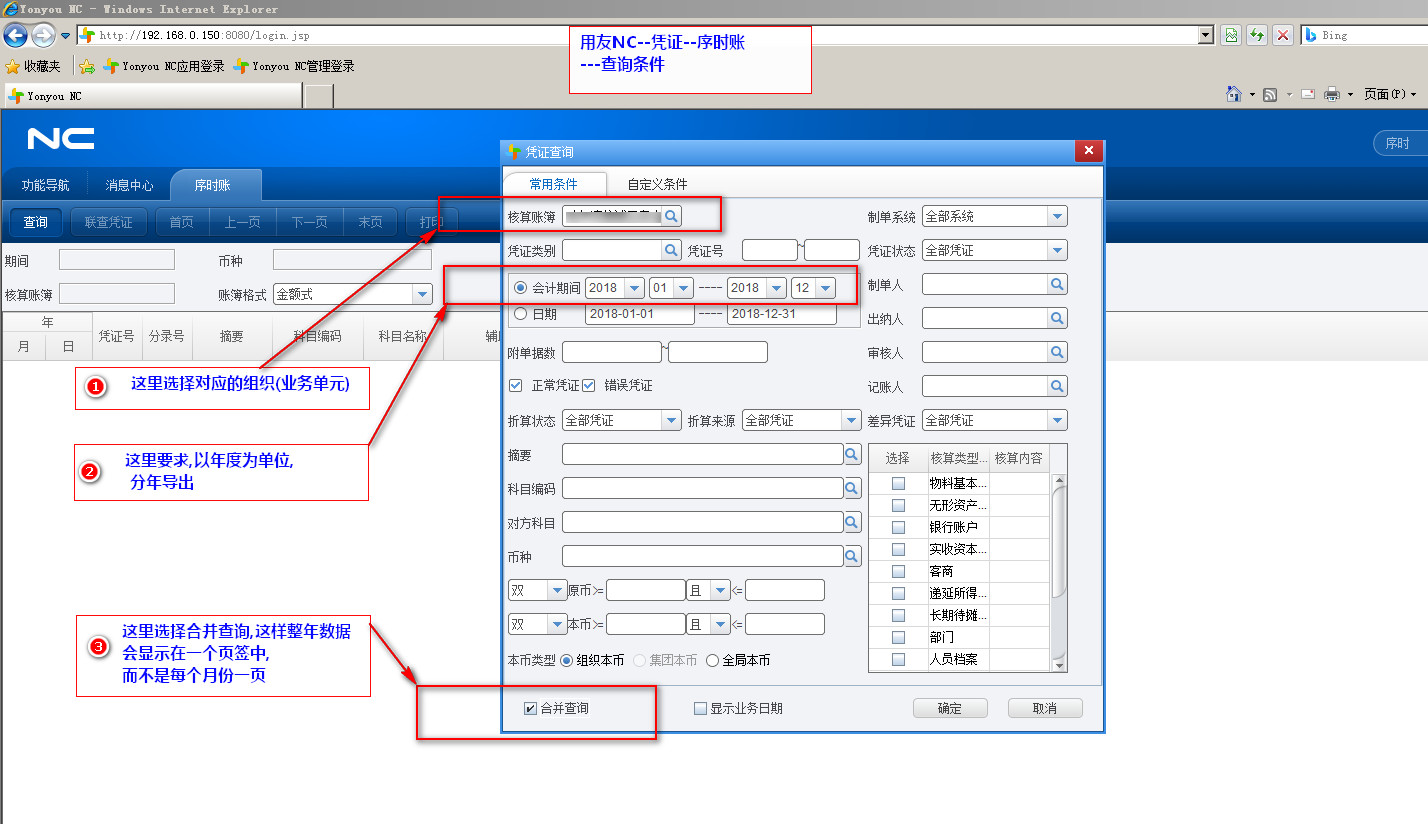Click the Internet Explorer back arrow button
This screenshot has height=824, width=1428.
coord(15,36)
